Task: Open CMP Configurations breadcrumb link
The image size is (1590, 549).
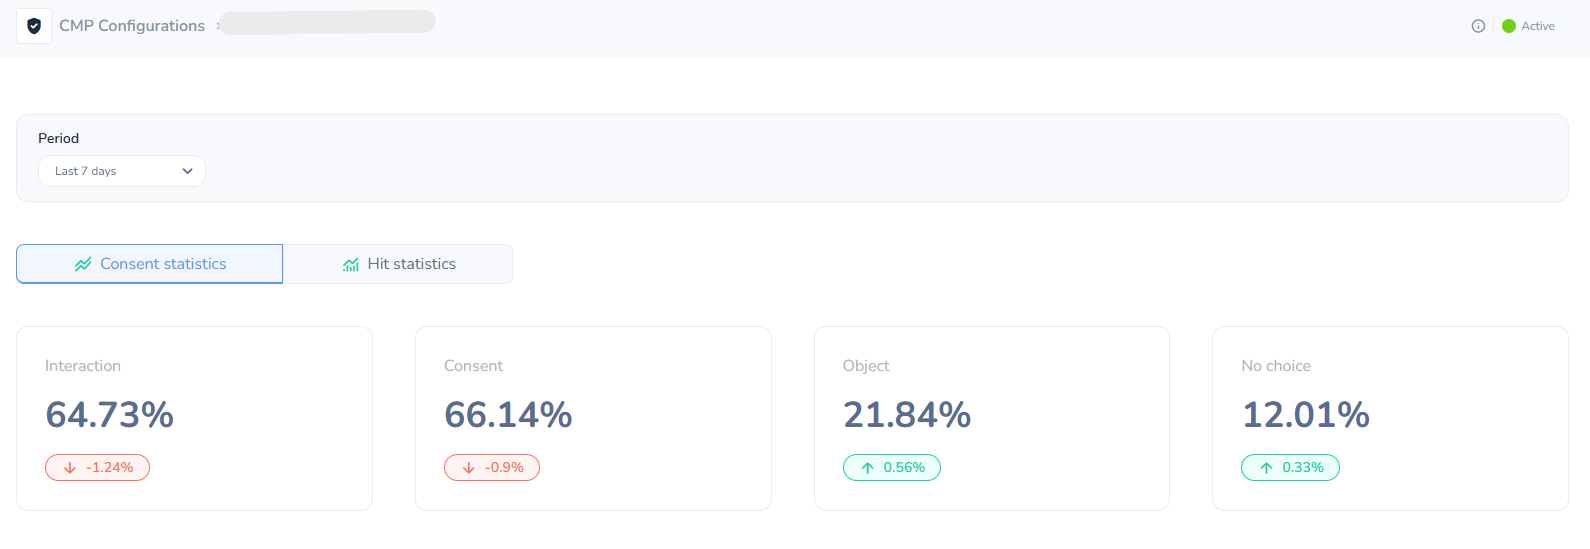Action: point(132,26)
